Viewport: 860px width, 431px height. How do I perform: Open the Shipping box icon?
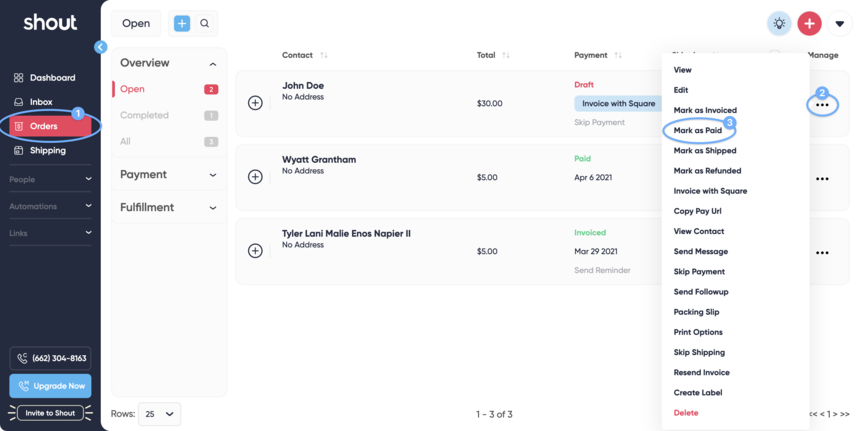point(18,150)
